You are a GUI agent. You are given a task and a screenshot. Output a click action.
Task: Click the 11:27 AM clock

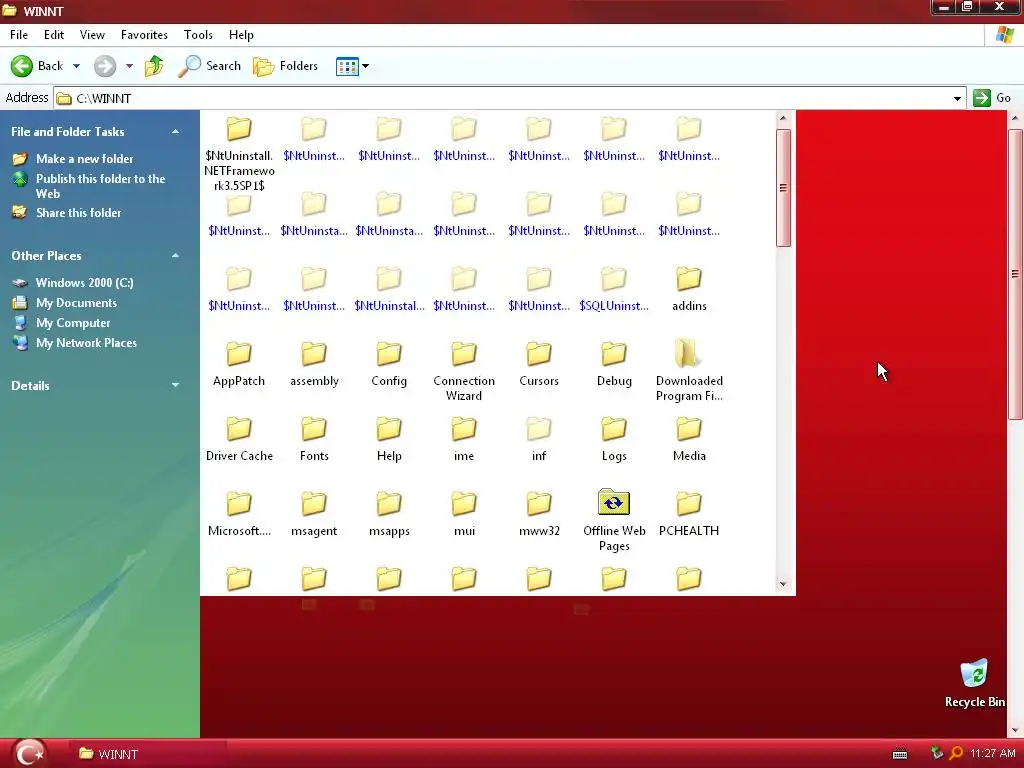click(993, 754)
